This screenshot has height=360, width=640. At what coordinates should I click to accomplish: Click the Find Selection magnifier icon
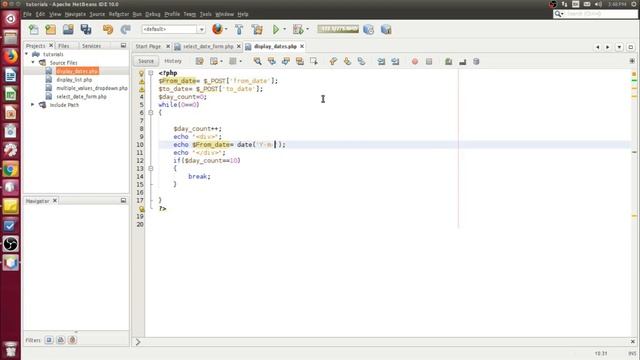(x=258, y=61)
